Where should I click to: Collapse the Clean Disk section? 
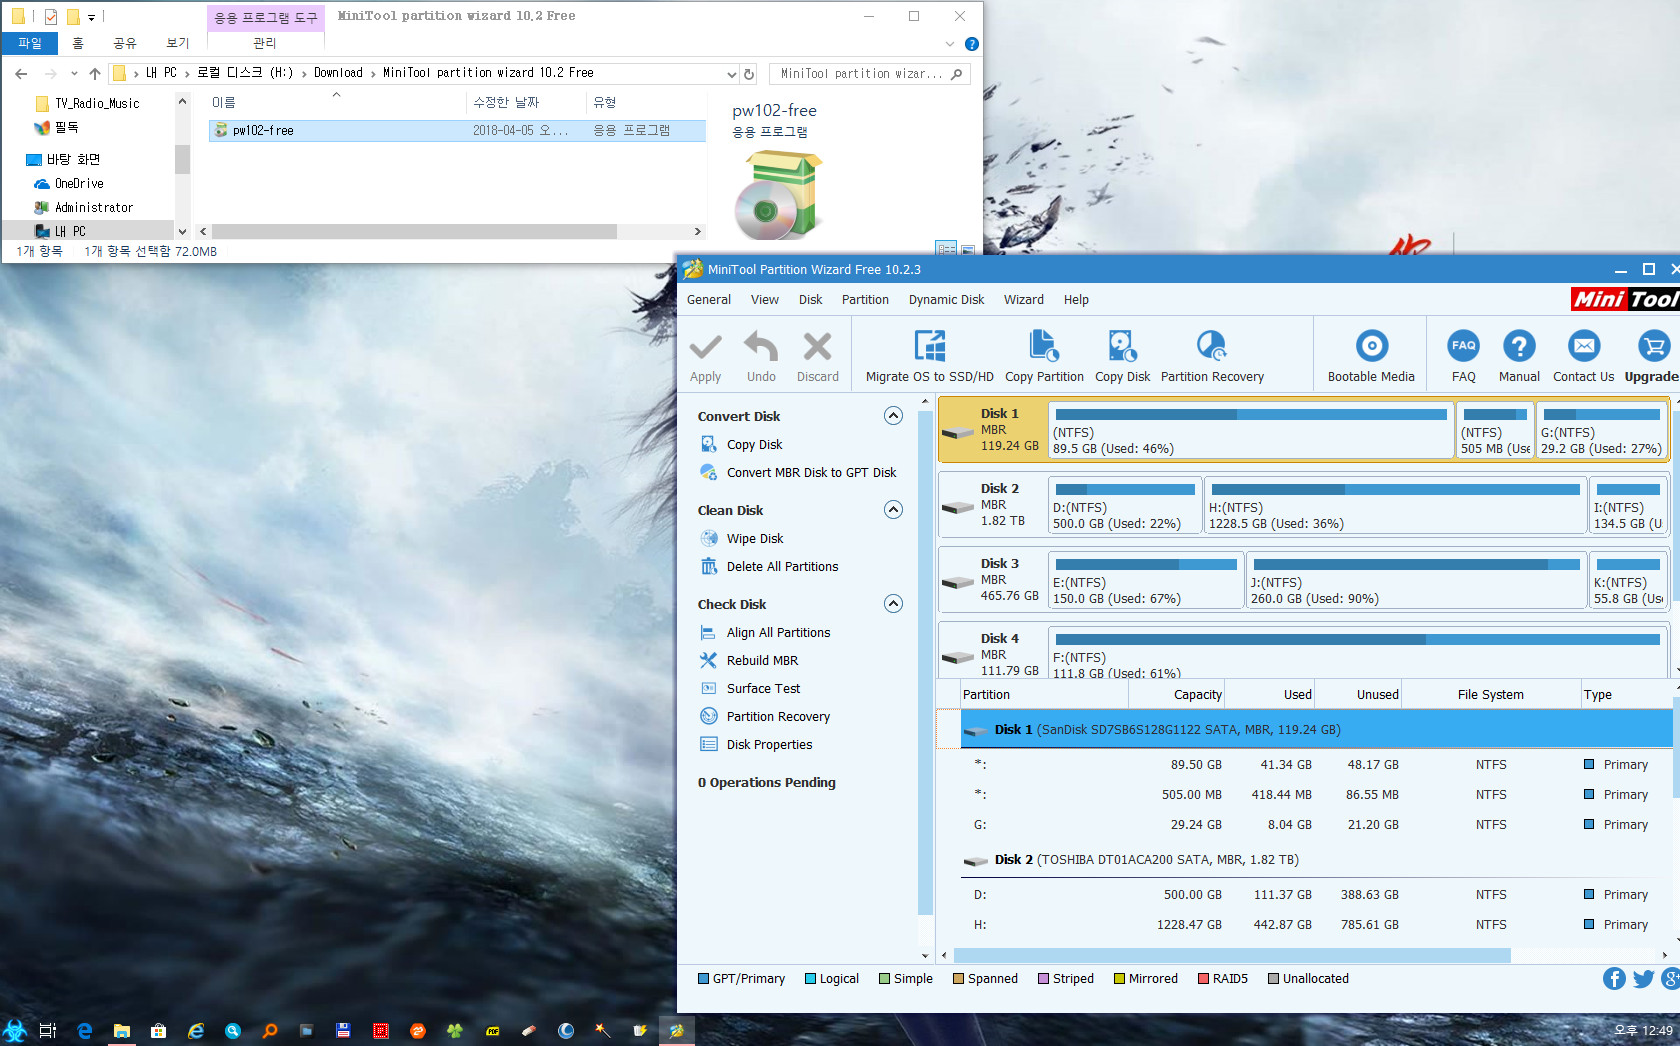894,510
